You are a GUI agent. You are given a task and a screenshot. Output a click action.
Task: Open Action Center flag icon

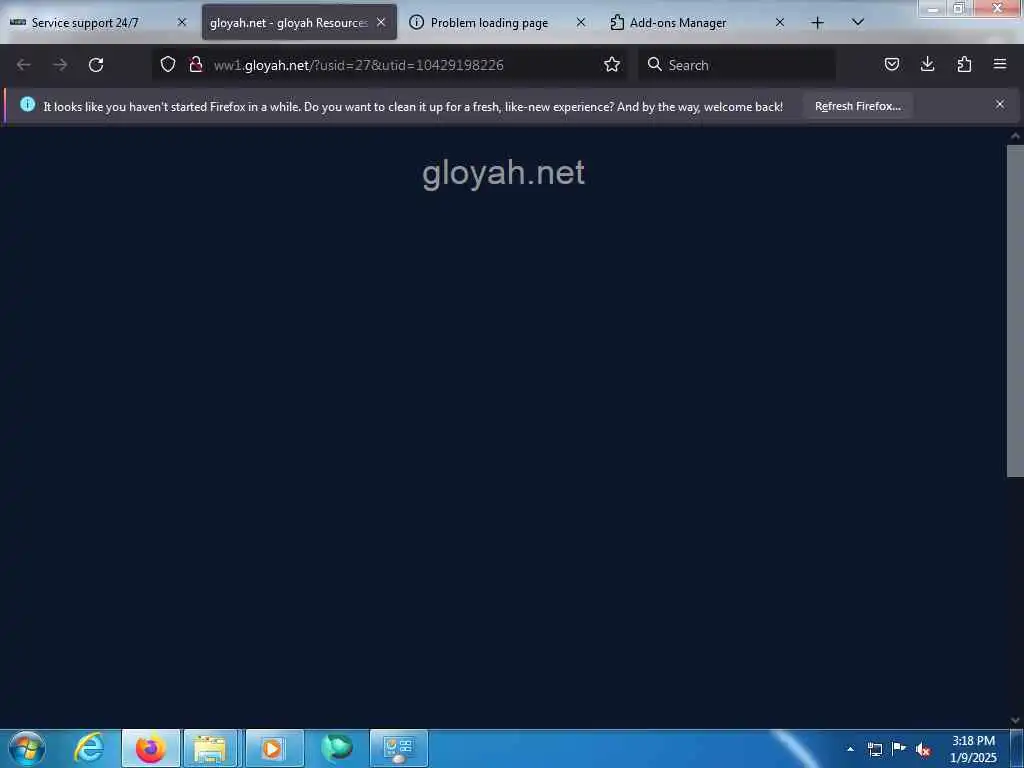(x=899, y=749)
